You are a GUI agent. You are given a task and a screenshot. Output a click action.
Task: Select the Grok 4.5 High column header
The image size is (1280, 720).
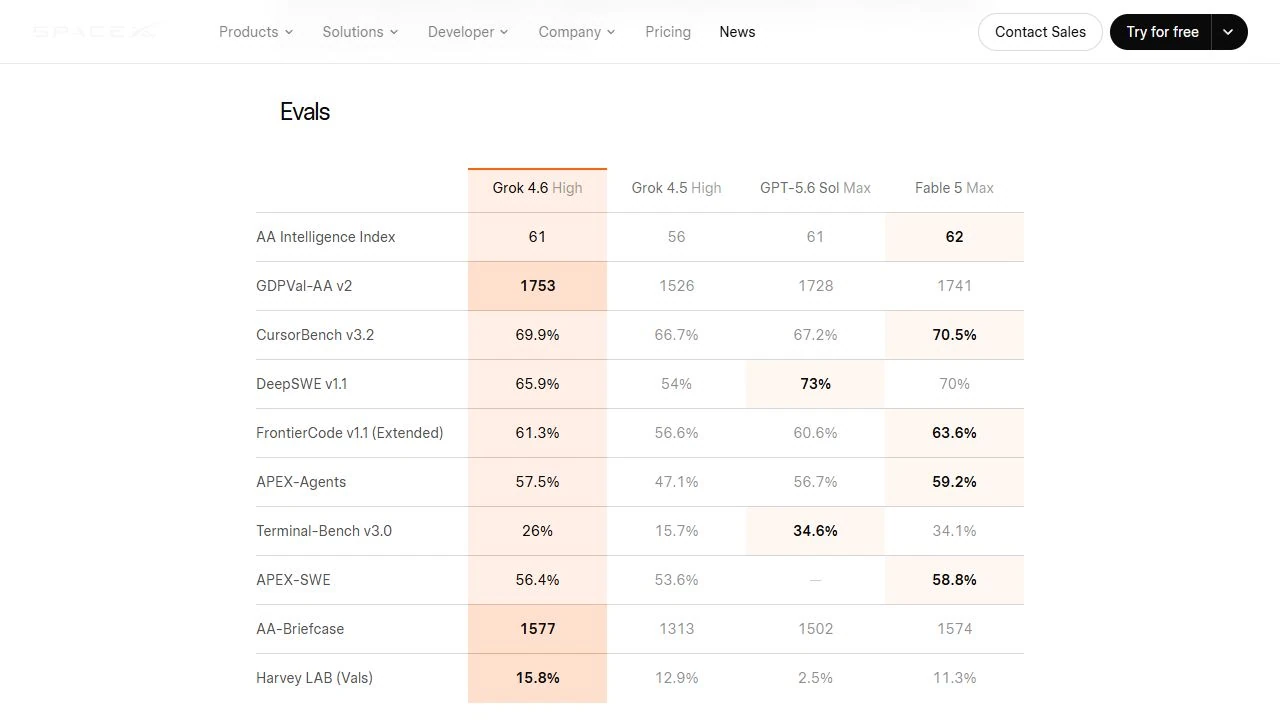(676, 188)
